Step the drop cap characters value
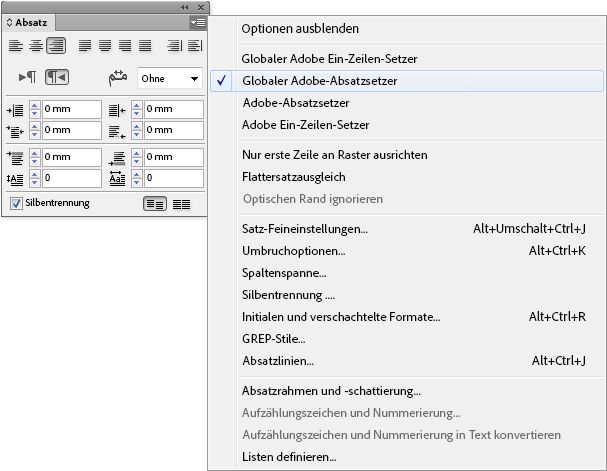Screen dimensions: 607x471 137,179
